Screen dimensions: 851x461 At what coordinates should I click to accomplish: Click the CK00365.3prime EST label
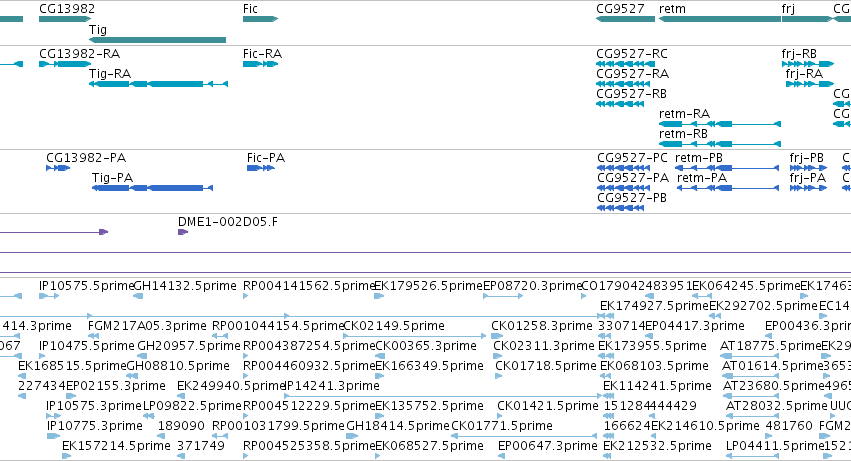pos(426,346)
